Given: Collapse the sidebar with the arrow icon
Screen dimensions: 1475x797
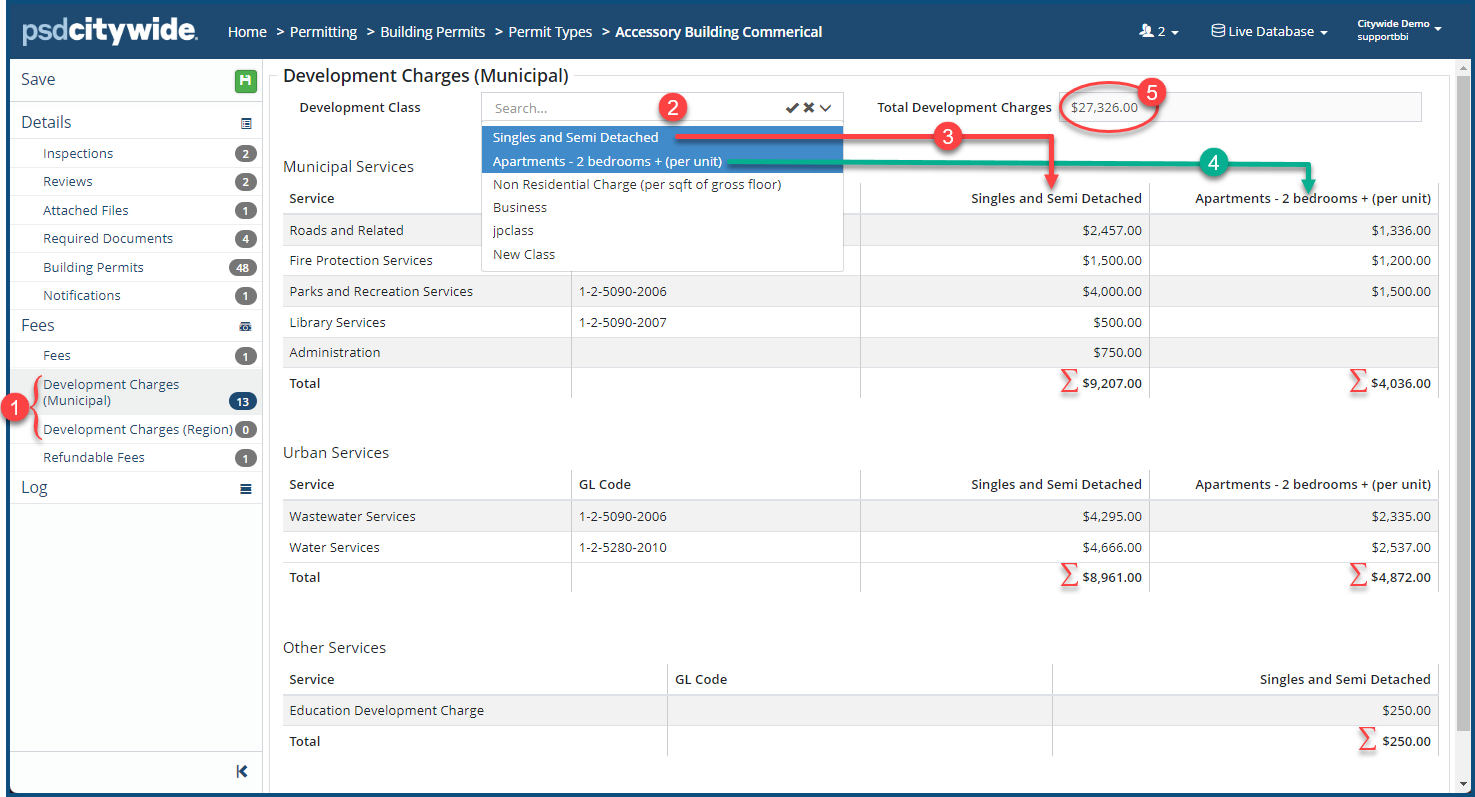Looking at the screenshot, I should point(242,771).
